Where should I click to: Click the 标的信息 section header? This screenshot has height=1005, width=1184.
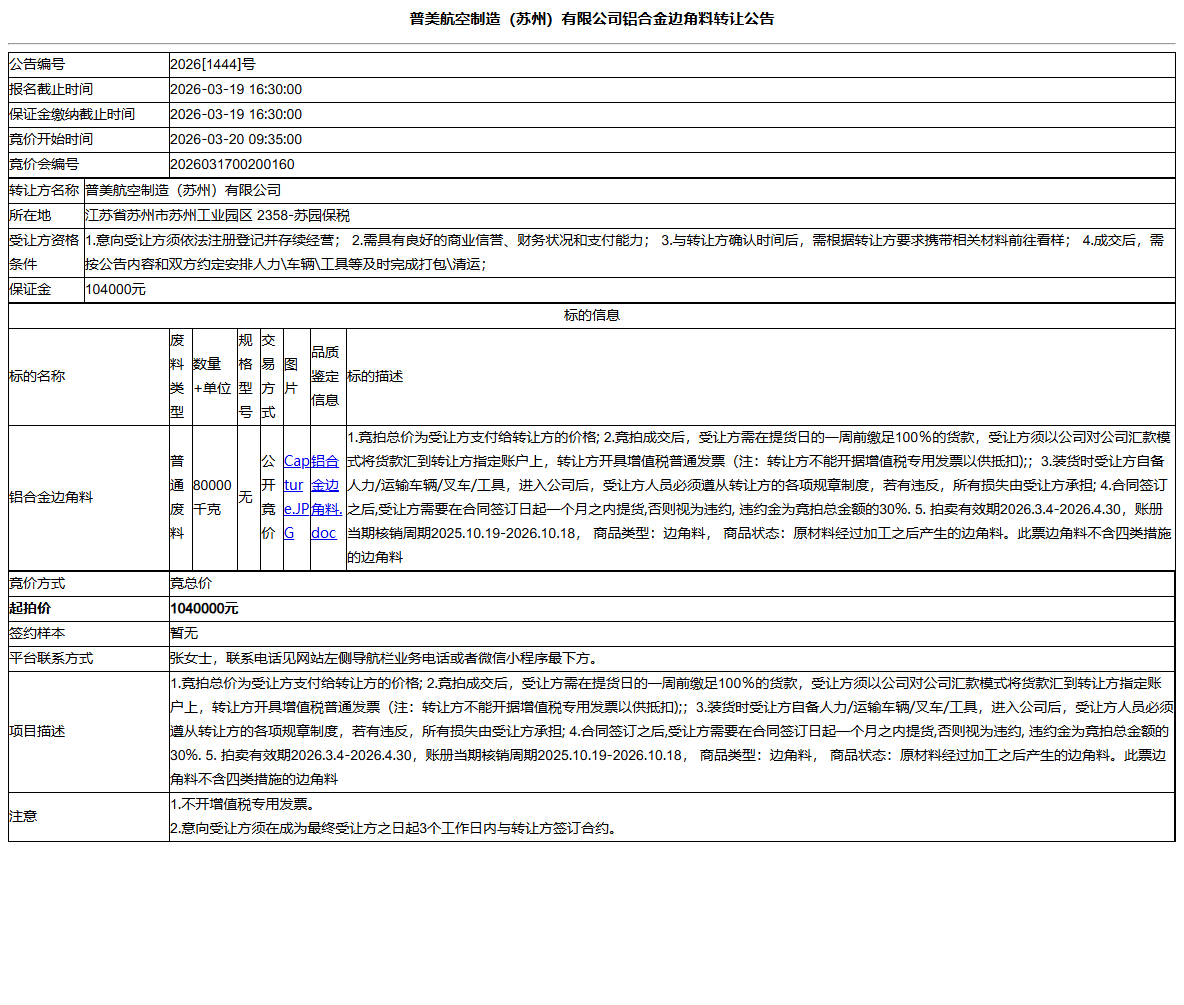coord(591,314)
